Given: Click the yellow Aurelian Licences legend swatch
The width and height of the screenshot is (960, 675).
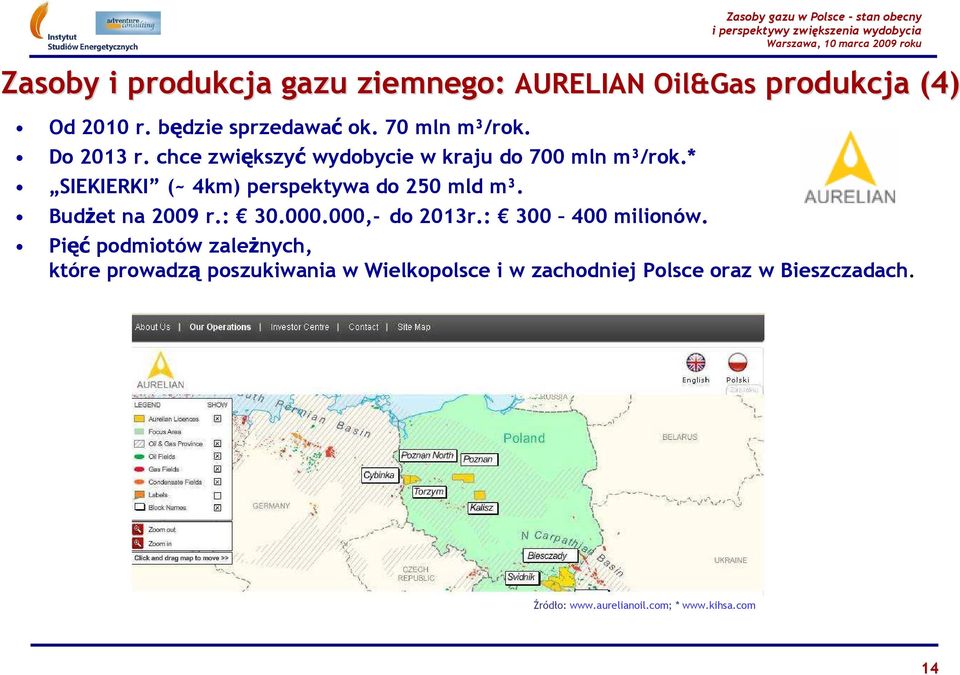Looking at the screenshot, I should [x=139, y=419].
